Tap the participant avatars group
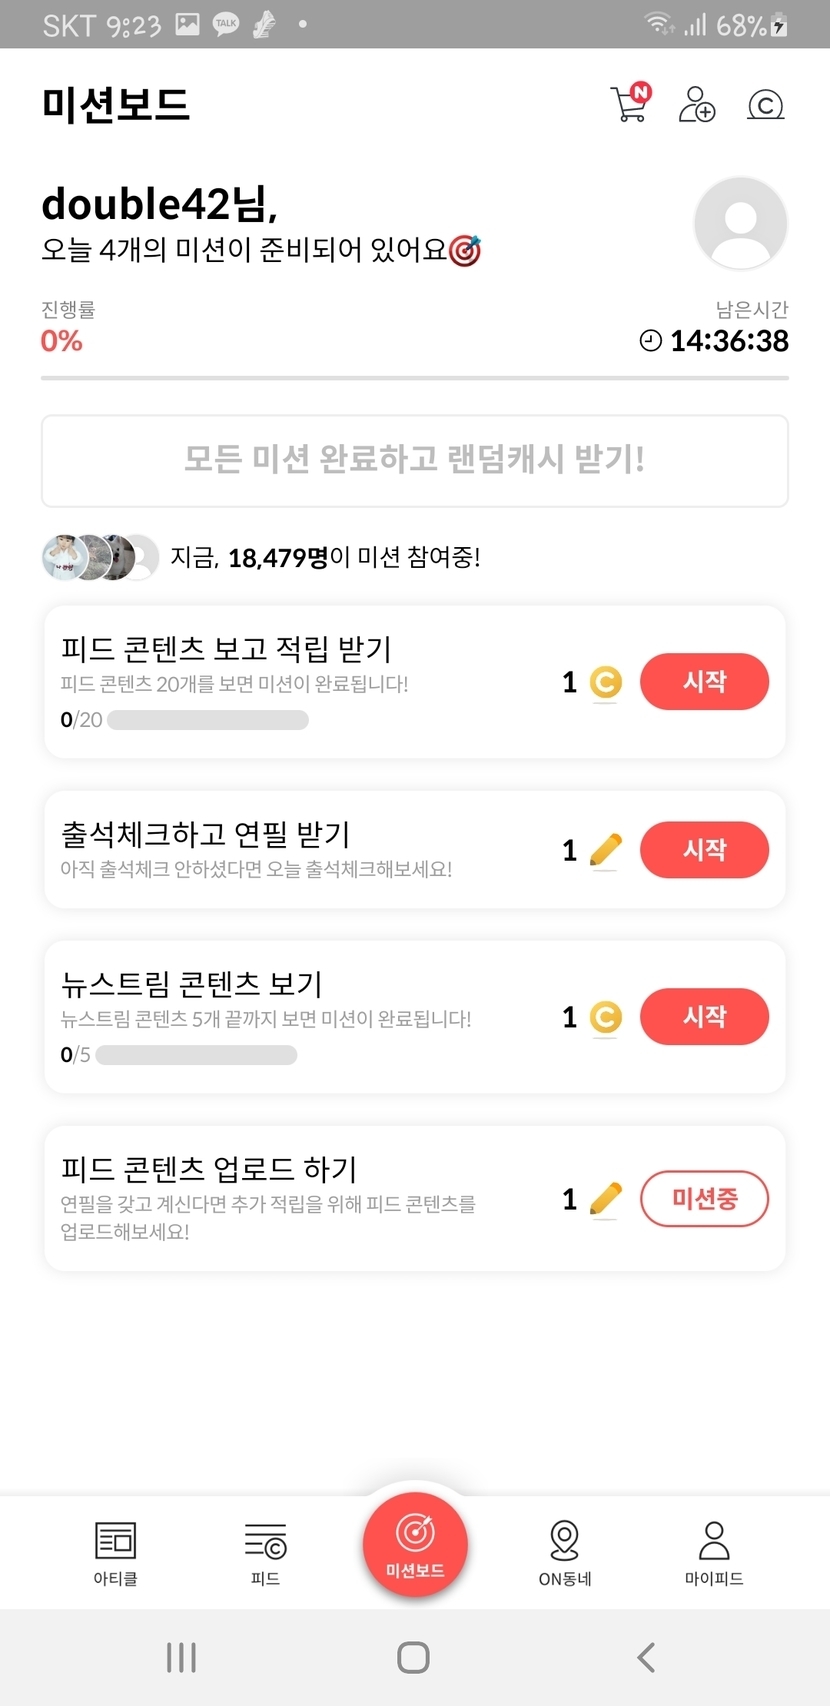The width and height of the screenshot is (830, 1706). (x=100, y=557)
